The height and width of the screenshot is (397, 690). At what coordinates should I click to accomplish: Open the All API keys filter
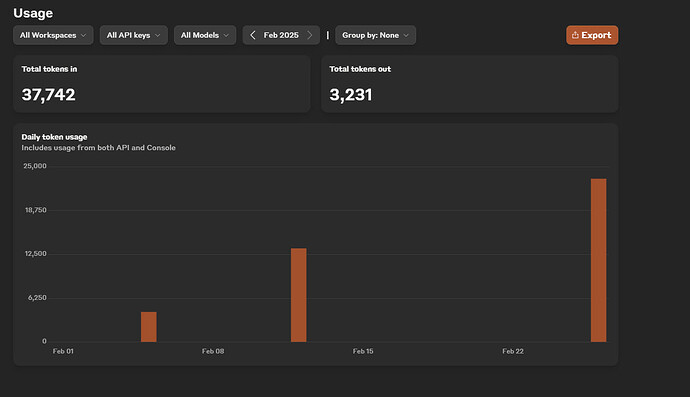click(134, 35)
